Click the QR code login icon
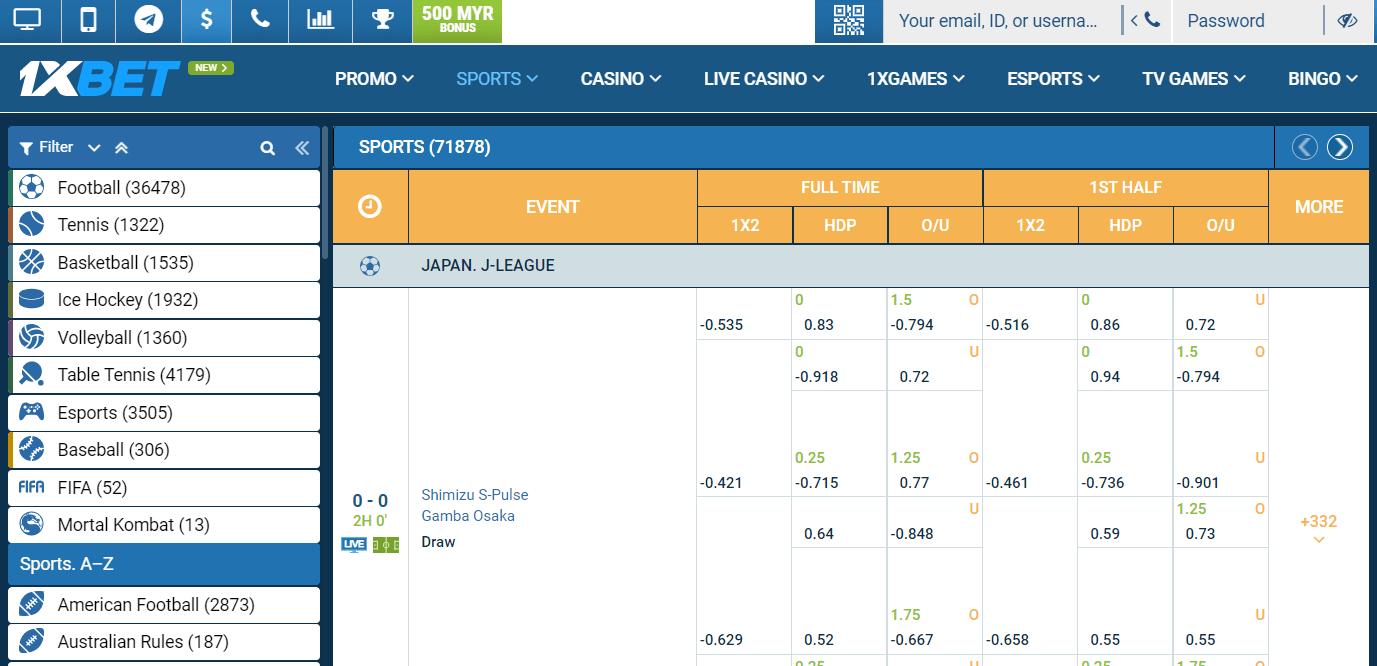The height and width of the screenshot is (666, 1377). 848,20
